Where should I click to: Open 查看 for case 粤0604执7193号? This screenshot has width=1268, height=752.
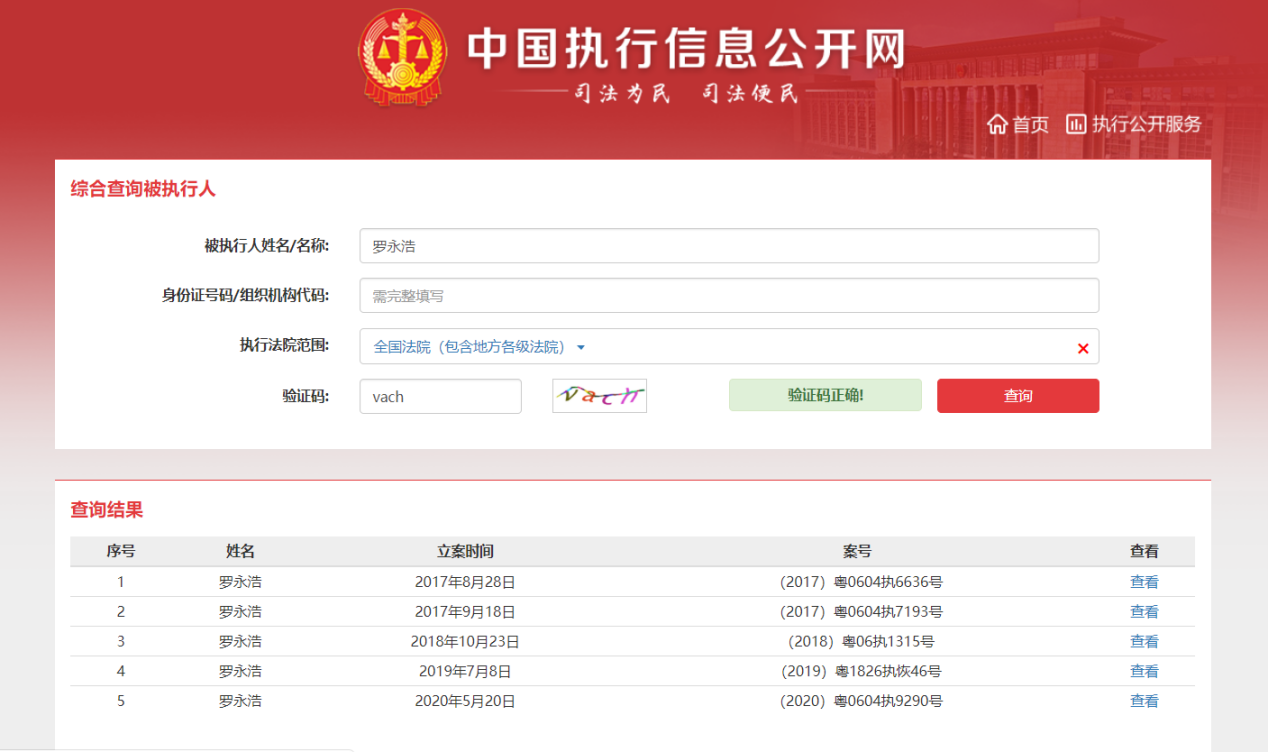1144,612
